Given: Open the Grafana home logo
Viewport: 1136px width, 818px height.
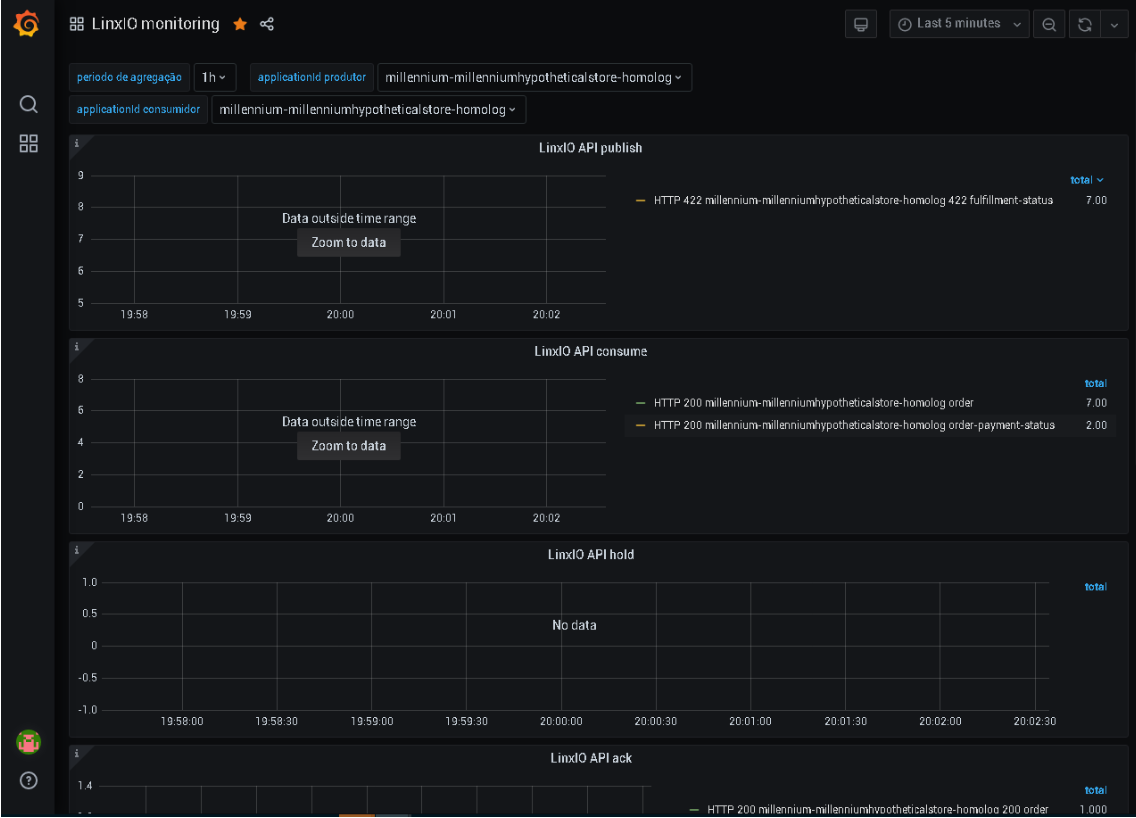Looking at the screenshot, I should (27, 24).
